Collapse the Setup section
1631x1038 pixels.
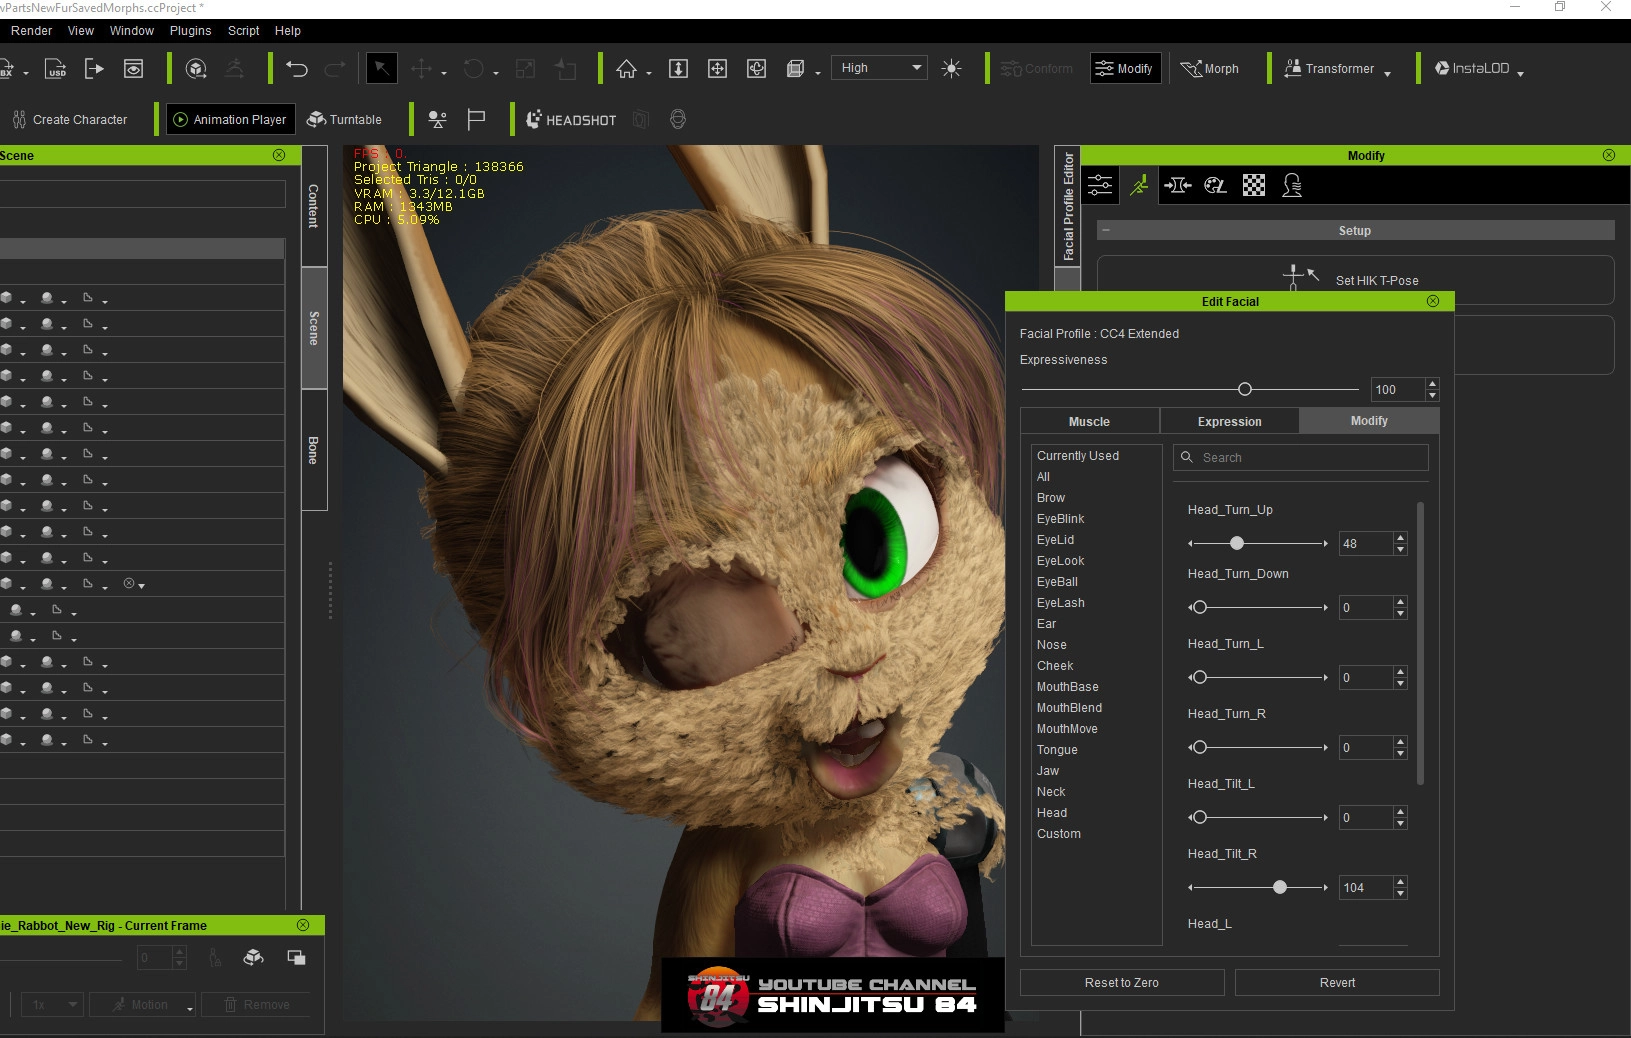click(1106, 231)
